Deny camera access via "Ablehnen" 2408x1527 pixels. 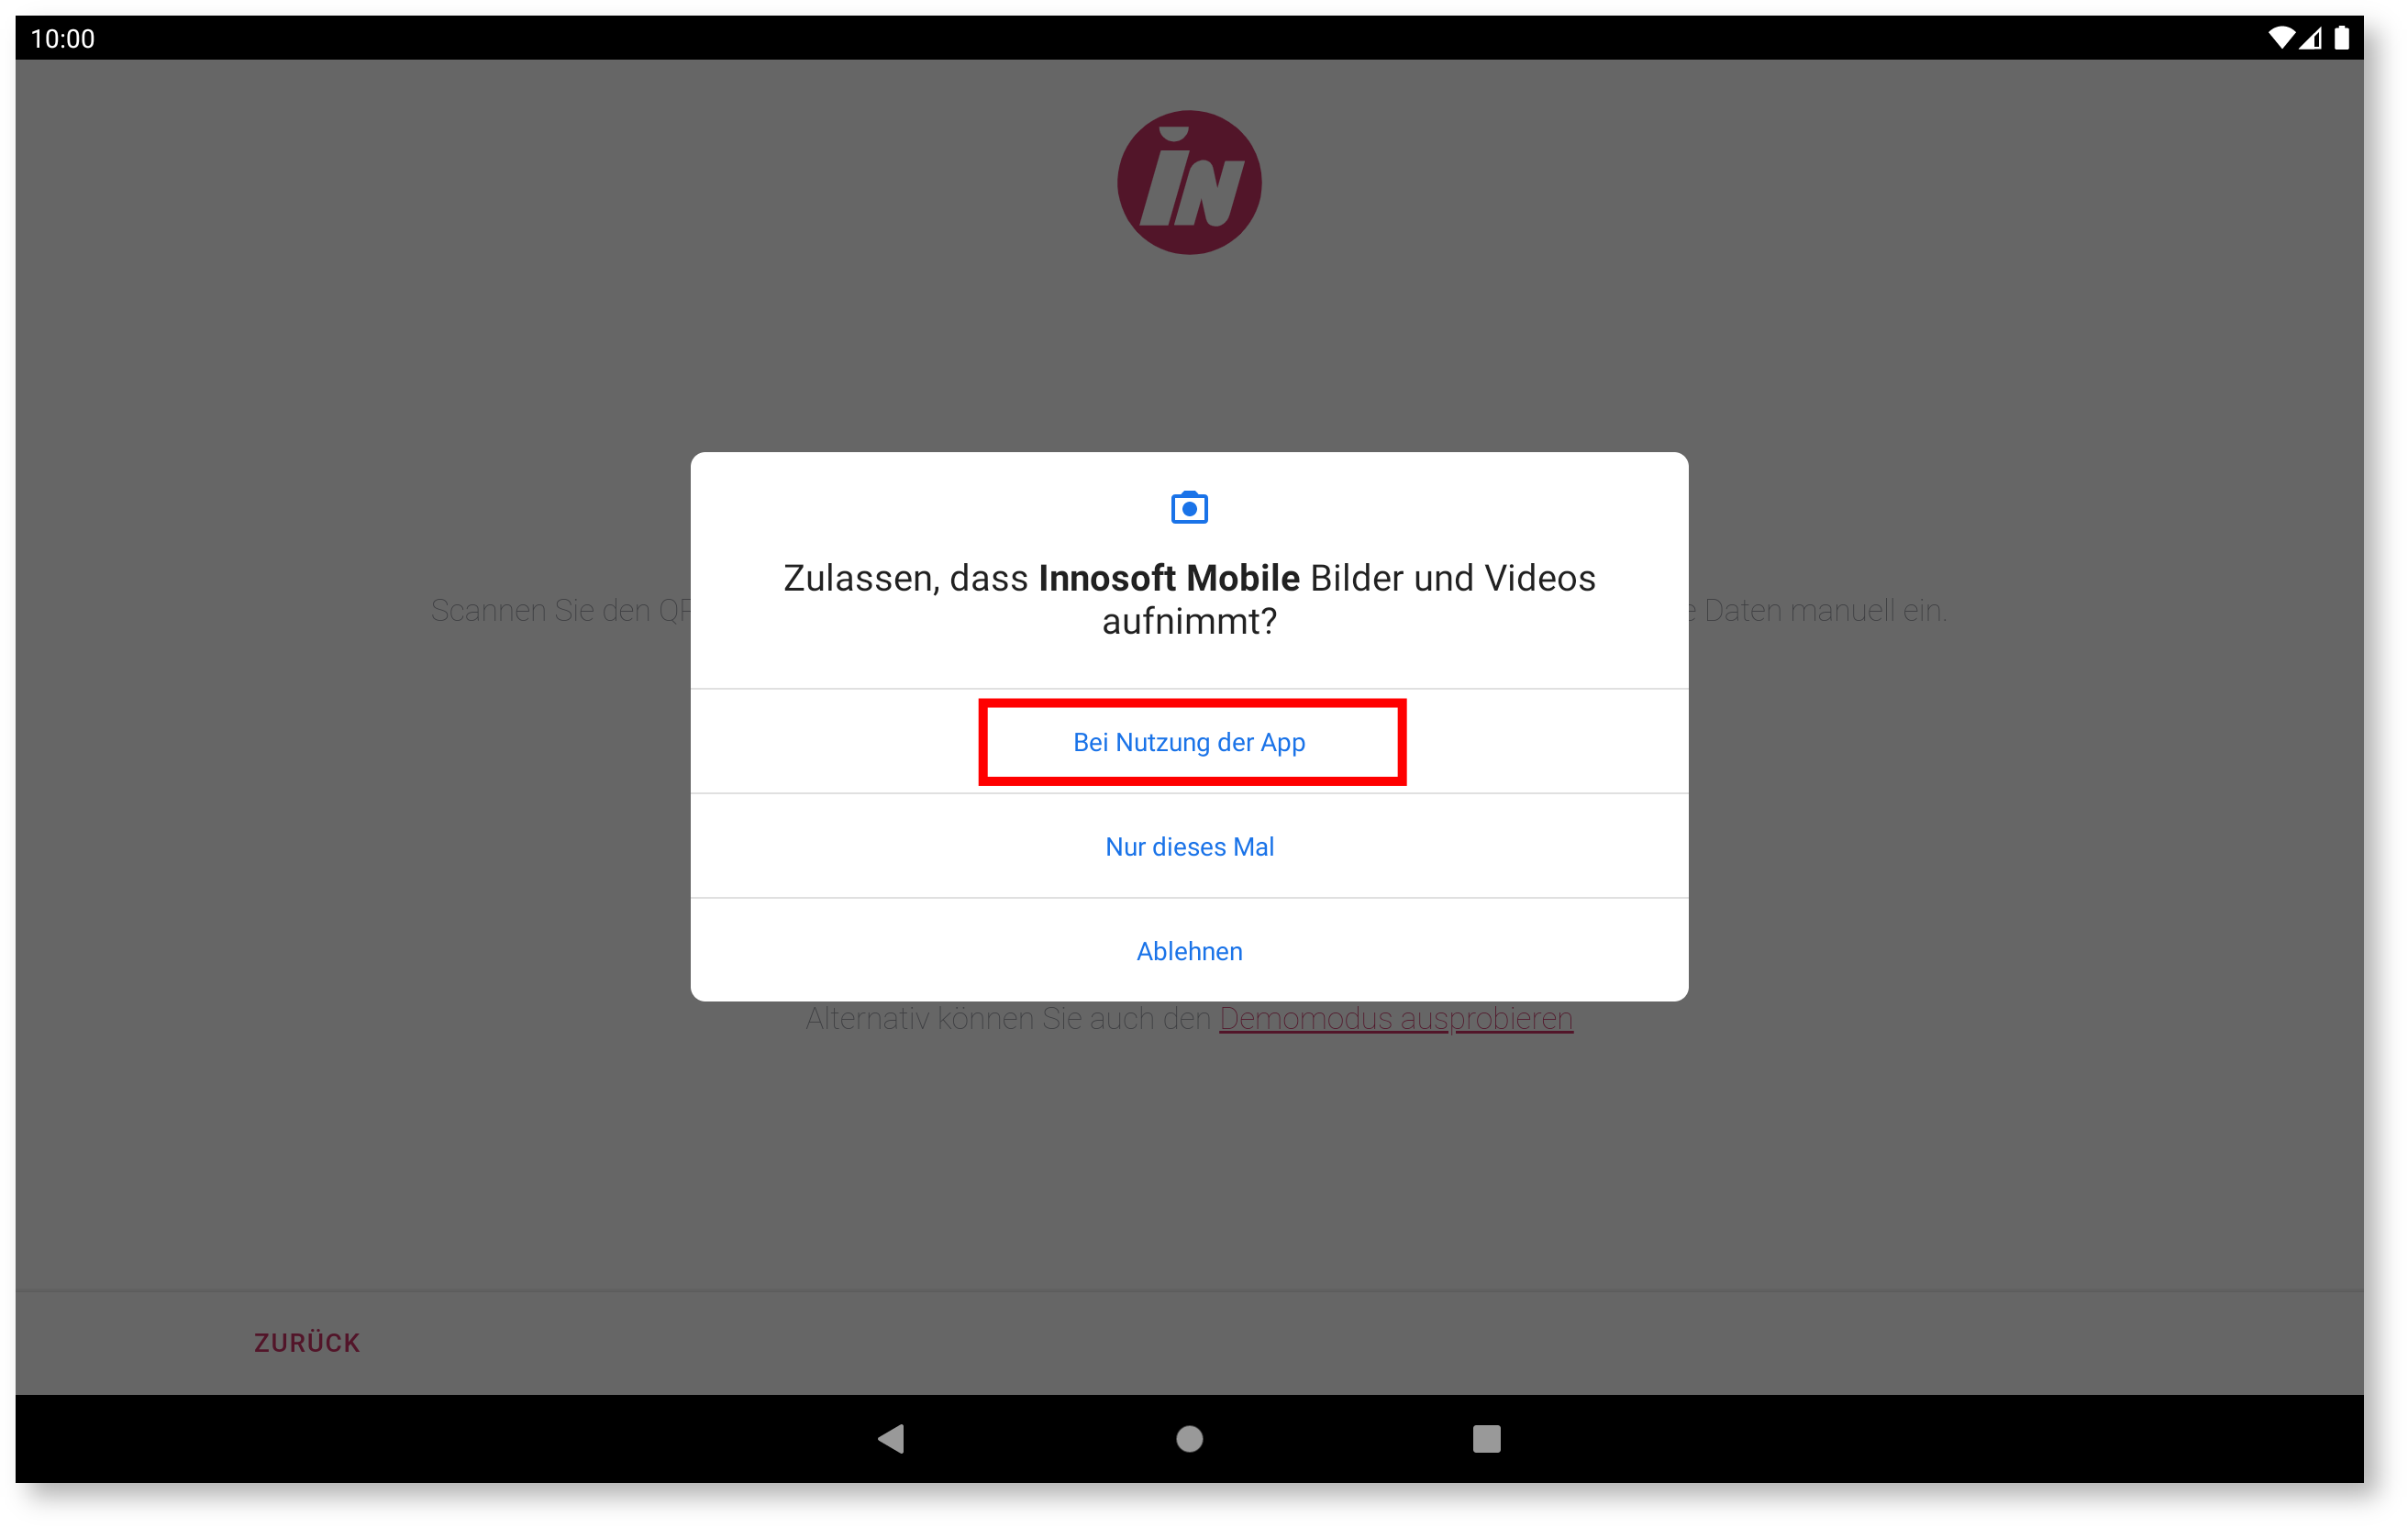coord(1189,950)
